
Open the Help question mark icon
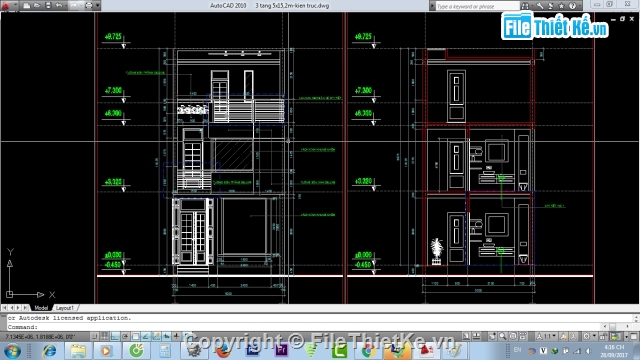click(572, 6)
